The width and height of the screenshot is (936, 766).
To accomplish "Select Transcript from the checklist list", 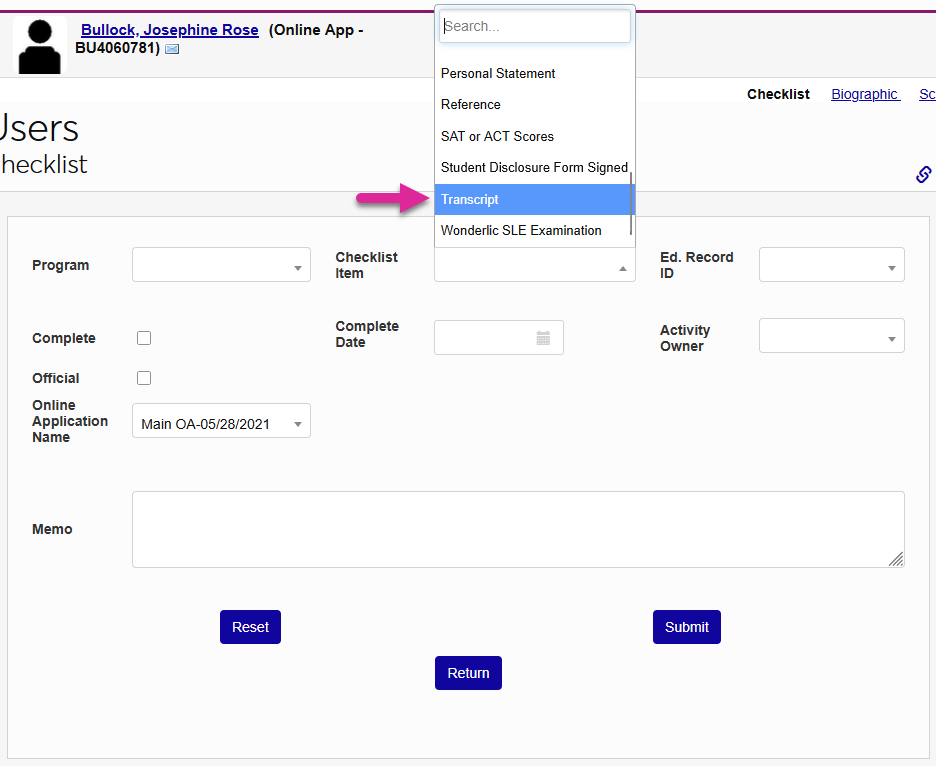I will (533, 199).
